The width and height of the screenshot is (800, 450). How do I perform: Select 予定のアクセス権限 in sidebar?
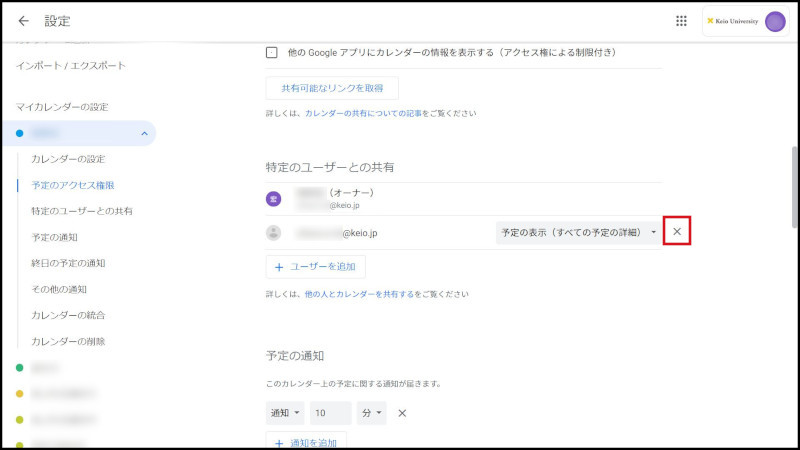(x=73, y=185)
